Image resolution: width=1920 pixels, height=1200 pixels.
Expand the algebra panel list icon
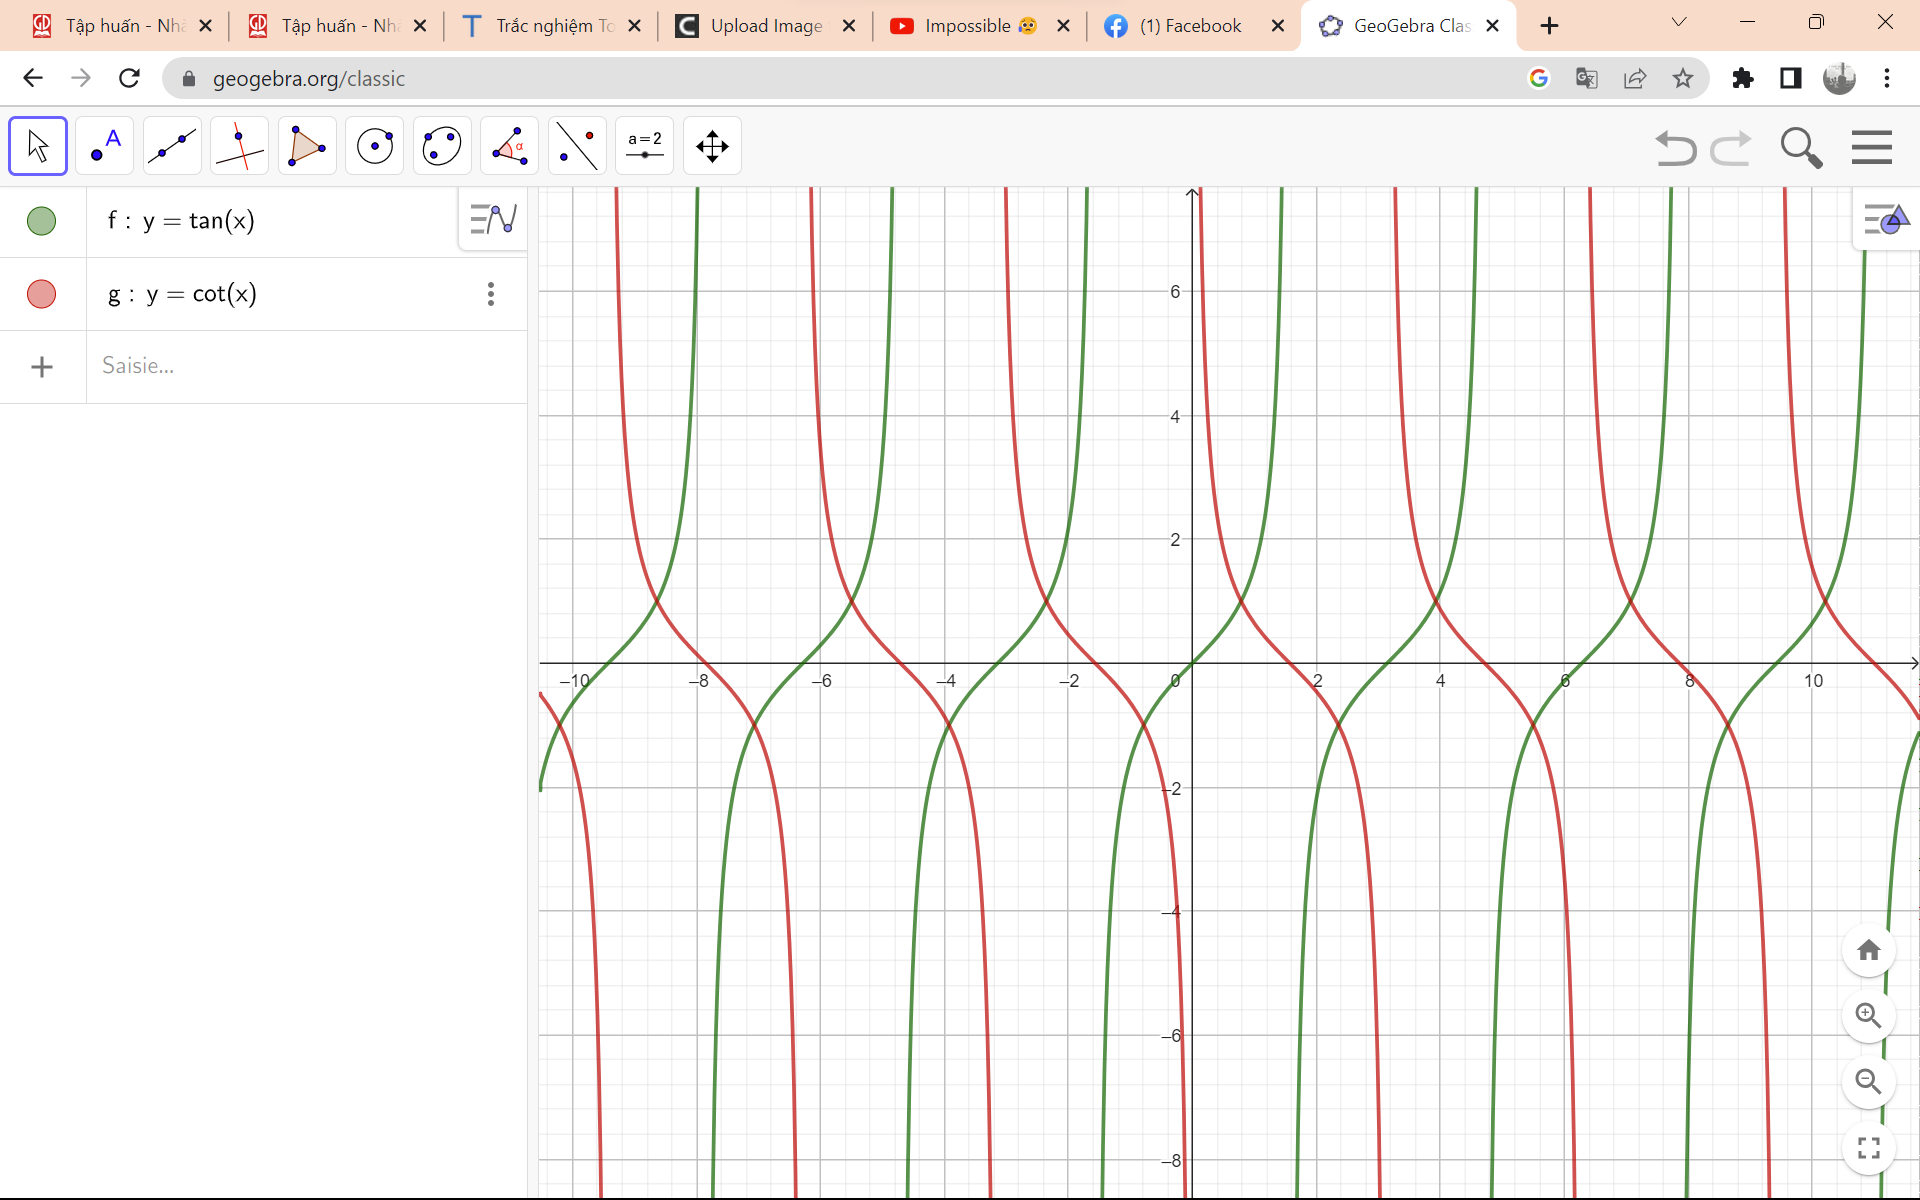coord(492,220)
